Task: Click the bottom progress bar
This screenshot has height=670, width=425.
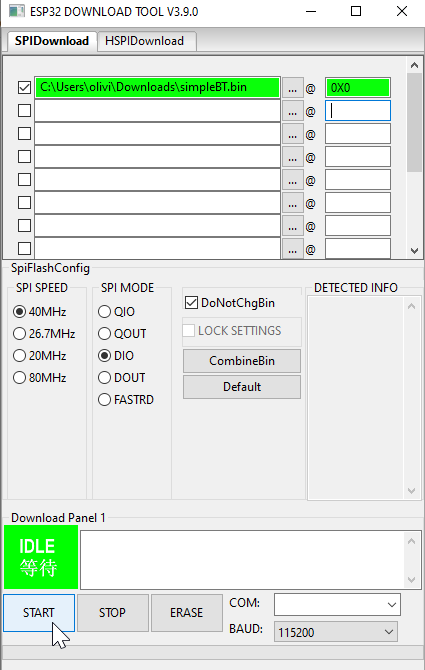Action: [x=213, y=652]
